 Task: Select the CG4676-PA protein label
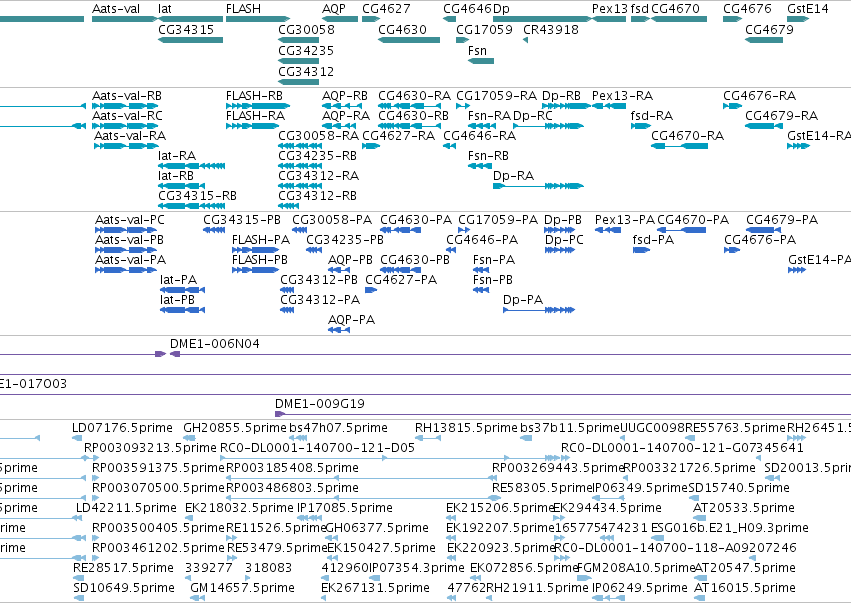pyautogui.click(x=760, y=240)
